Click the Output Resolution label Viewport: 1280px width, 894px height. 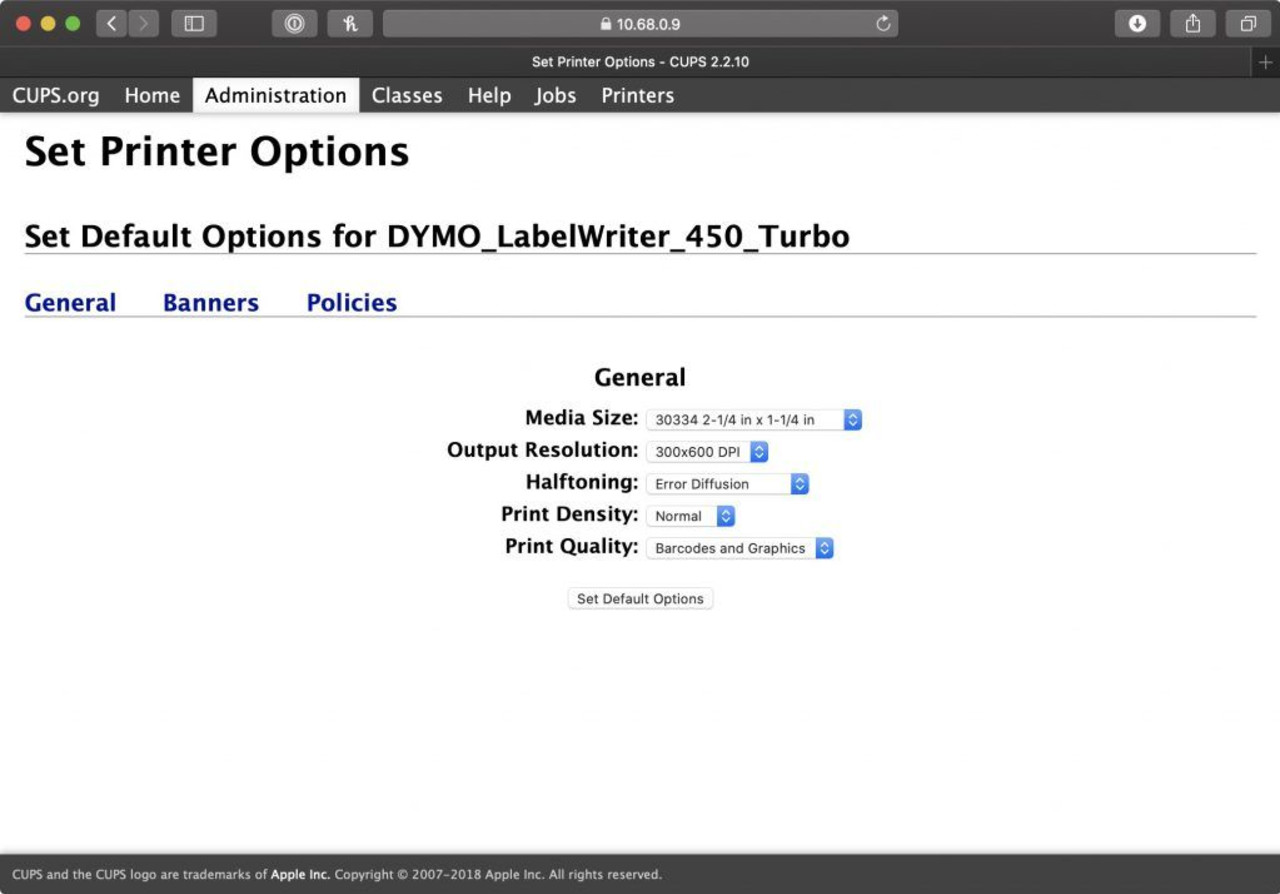coord(542,450)
